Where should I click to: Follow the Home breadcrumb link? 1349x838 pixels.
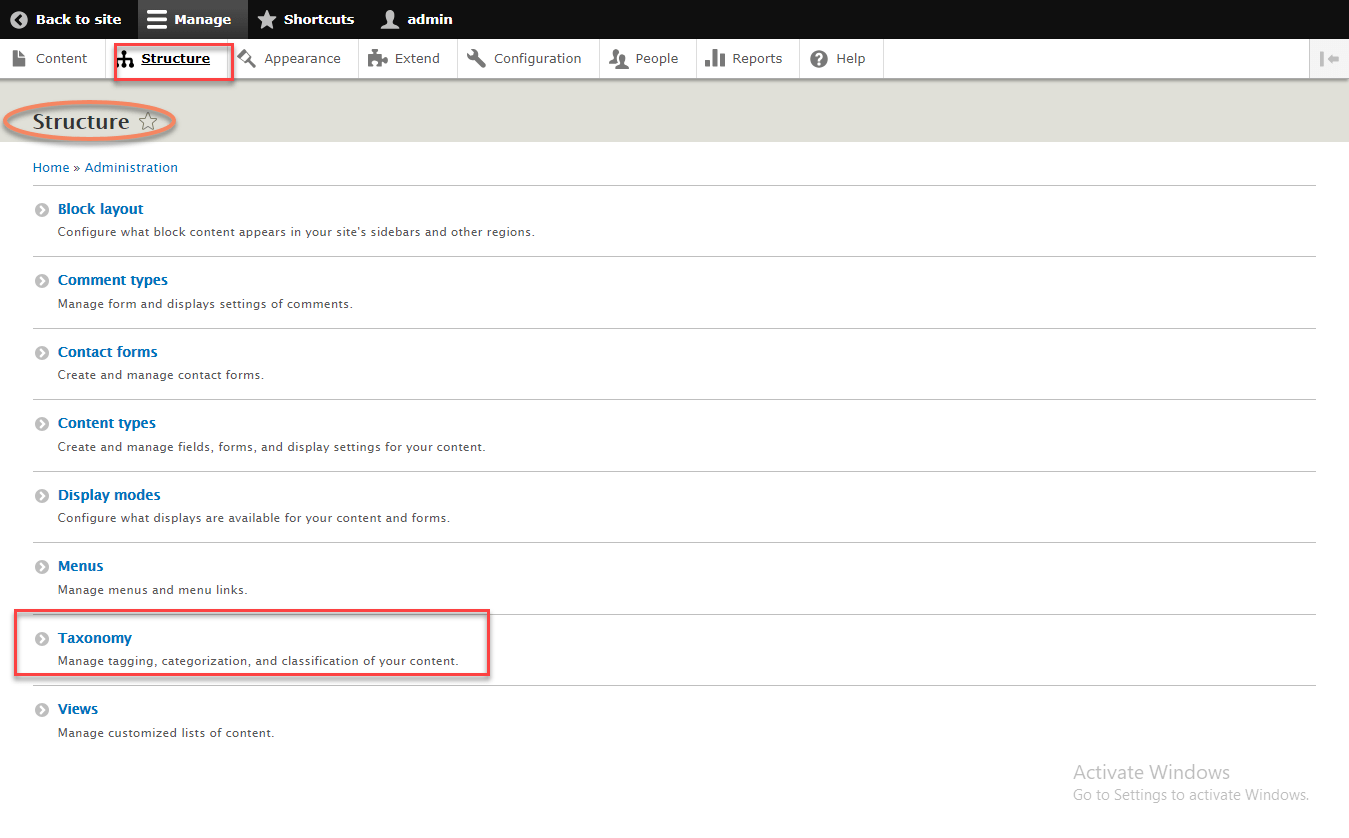click(51, 167)
